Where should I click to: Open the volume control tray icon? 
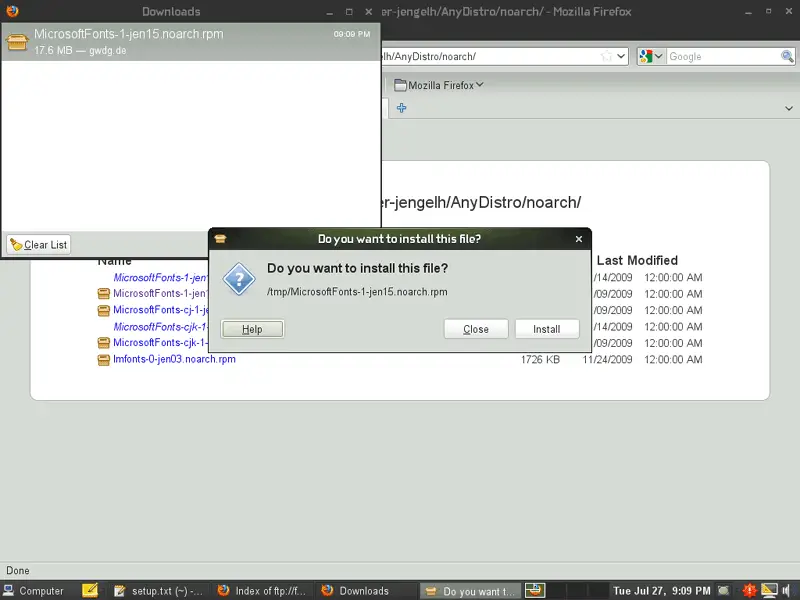tap(786, 591)
